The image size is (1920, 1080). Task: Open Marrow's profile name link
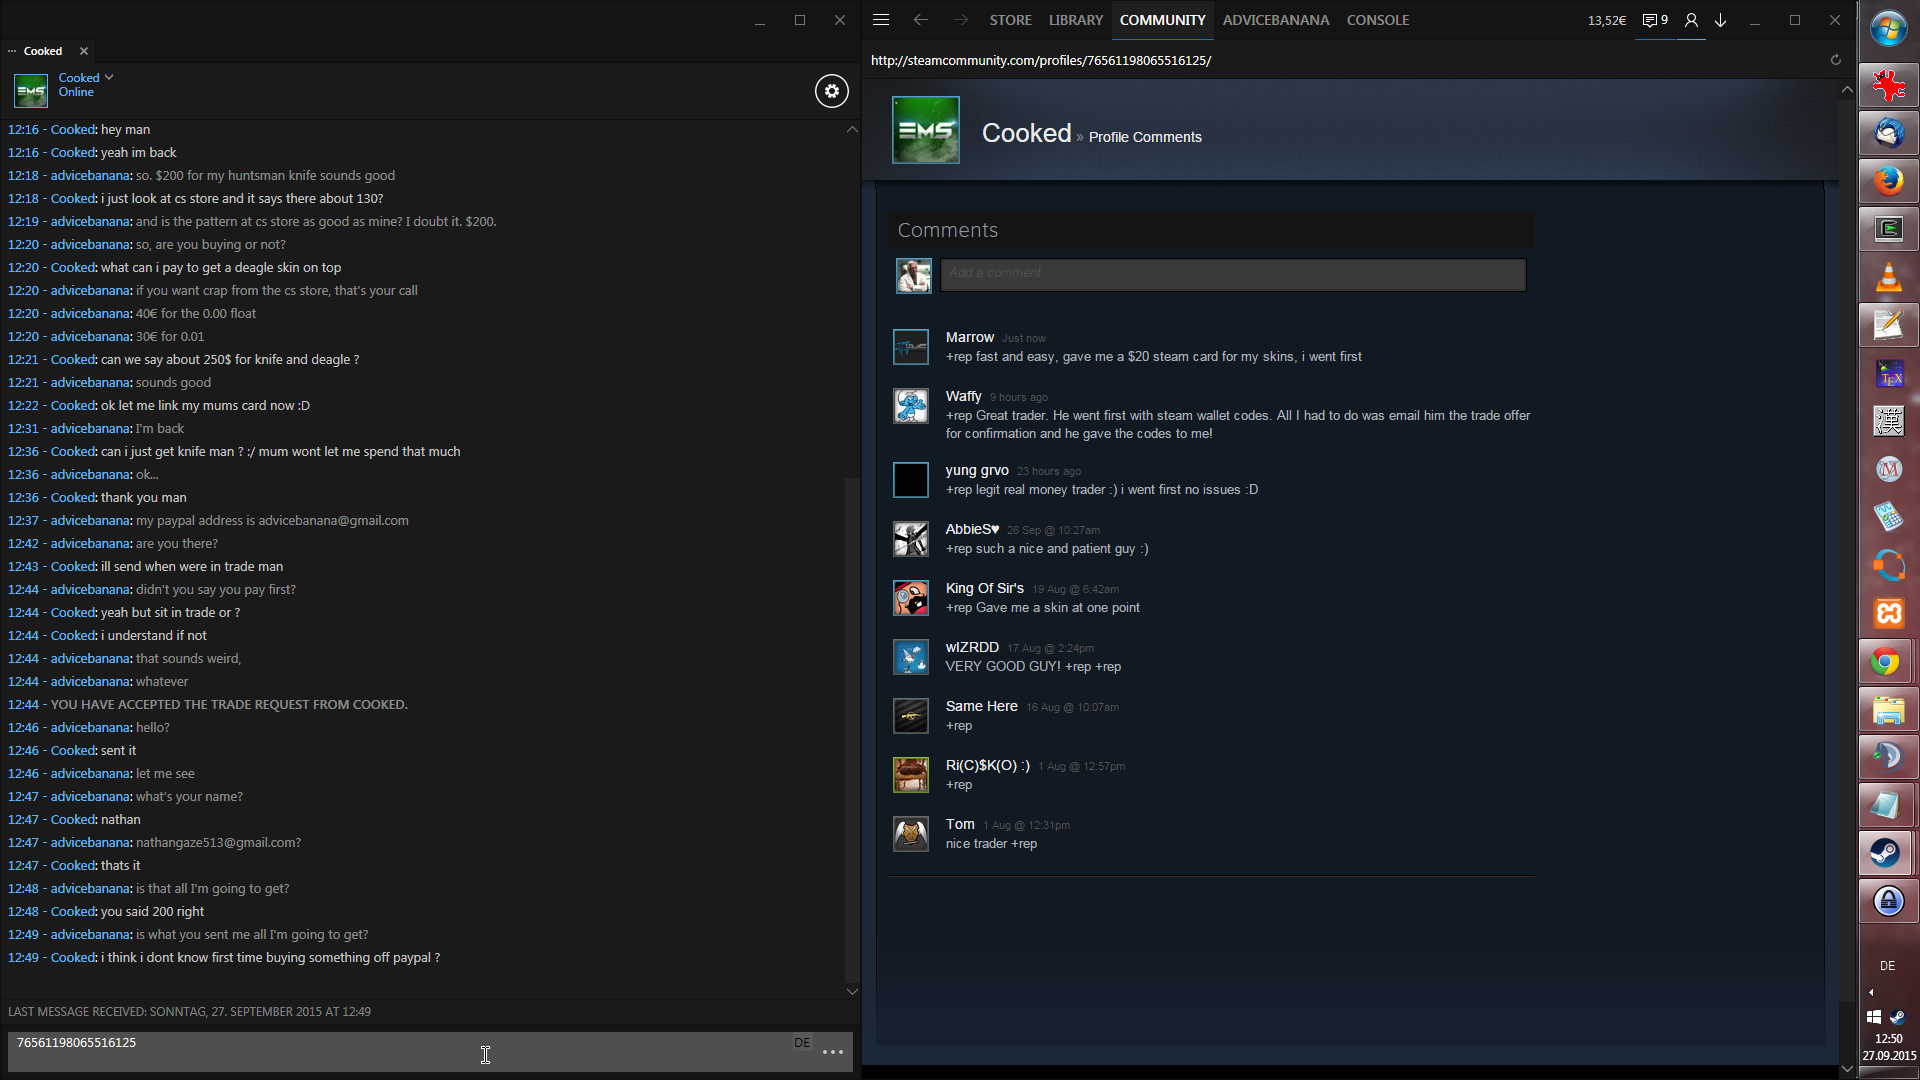point(969,337)
